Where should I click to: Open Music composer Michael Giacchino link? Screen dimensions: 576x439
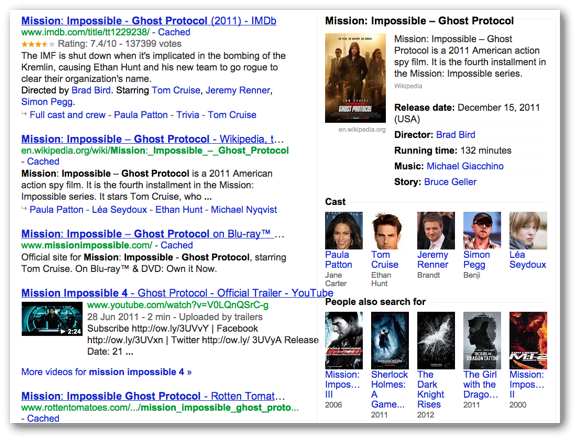(x=465, y=166)
